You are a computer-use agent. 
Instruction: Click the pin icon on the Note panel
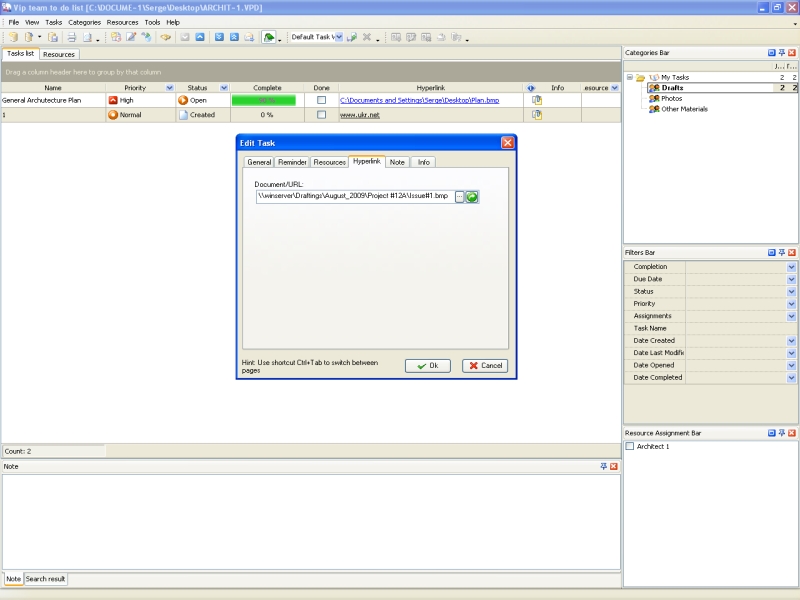(603, 466)
